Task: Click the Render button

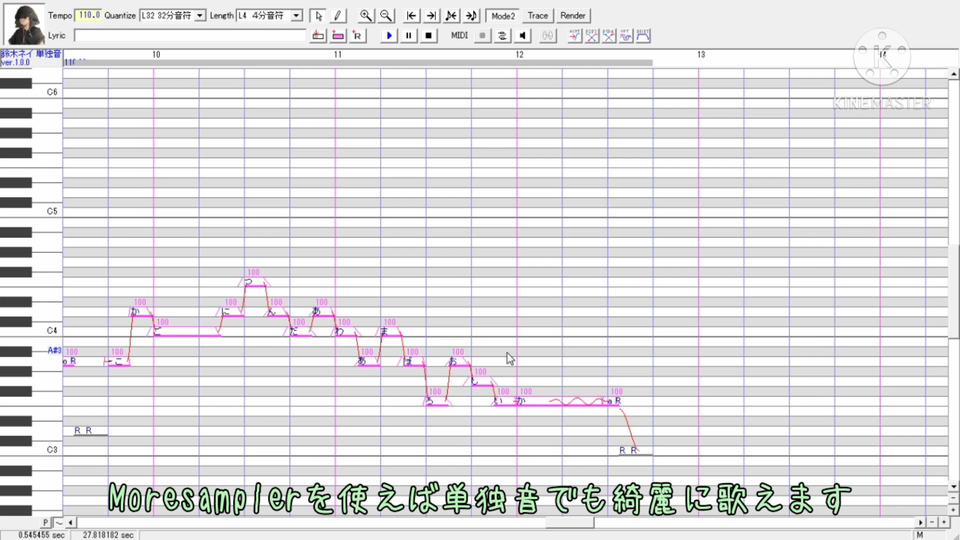Action: pos(572,15)
